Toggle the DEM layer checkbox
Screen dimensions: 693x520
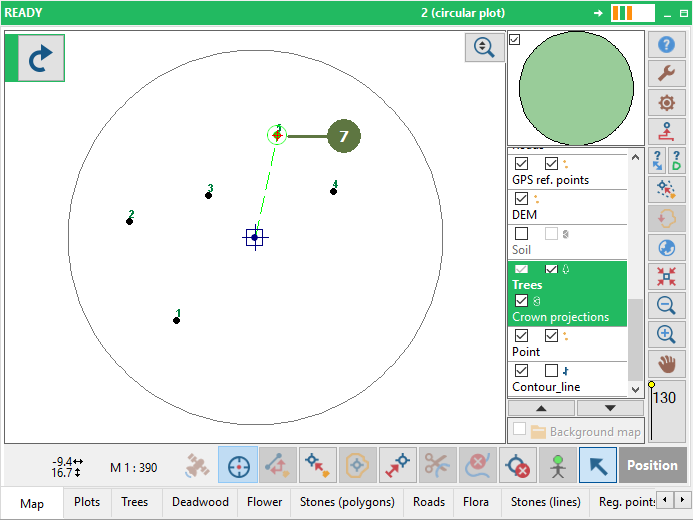pyautogui.click(x=522, y=198)
